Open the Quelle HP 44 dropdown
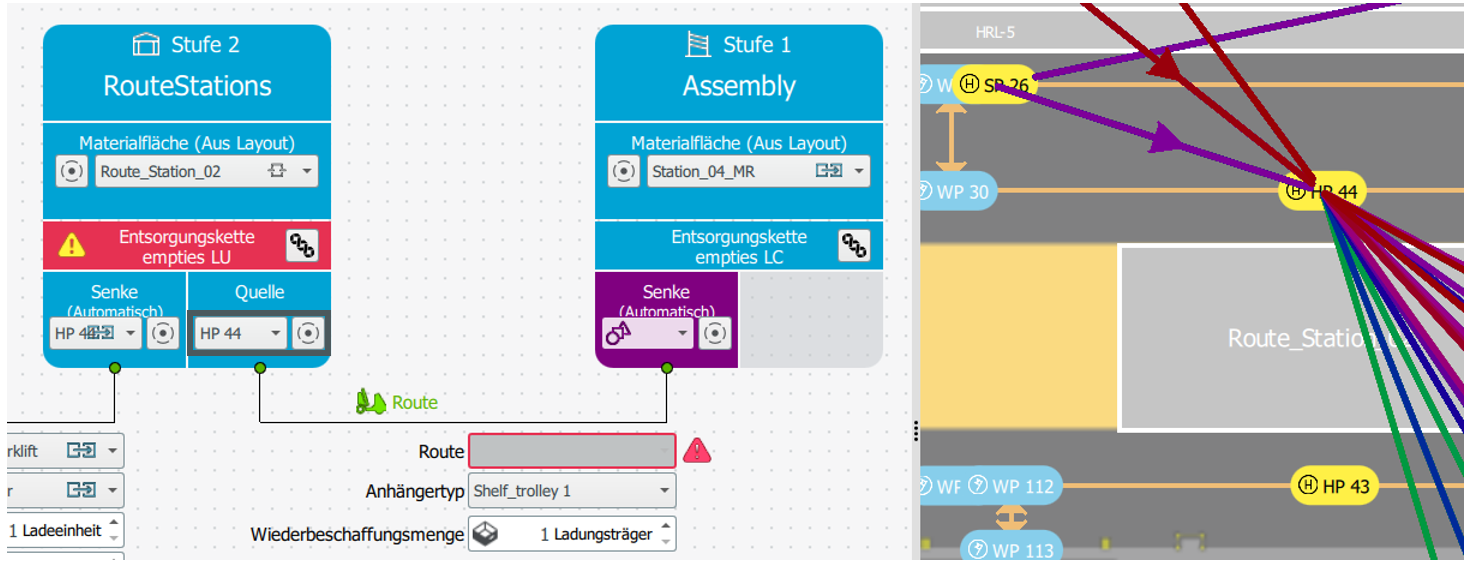The image size is (1467, 563). 240,333
